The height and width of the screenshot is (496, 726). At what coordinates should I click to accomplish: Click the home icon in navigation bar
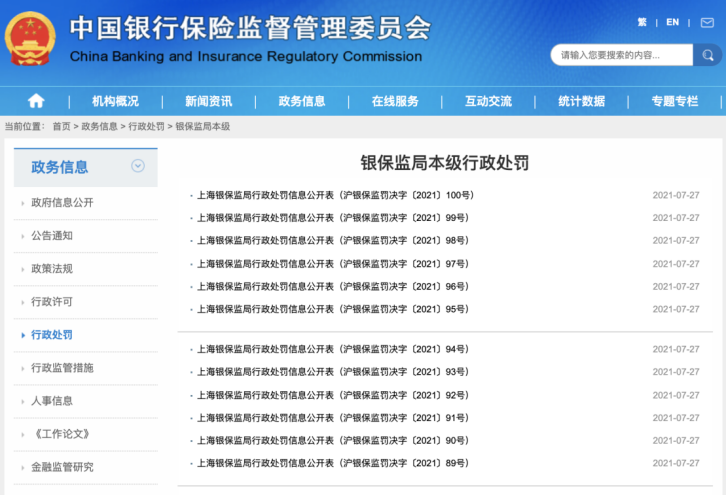tap(36, 100)
